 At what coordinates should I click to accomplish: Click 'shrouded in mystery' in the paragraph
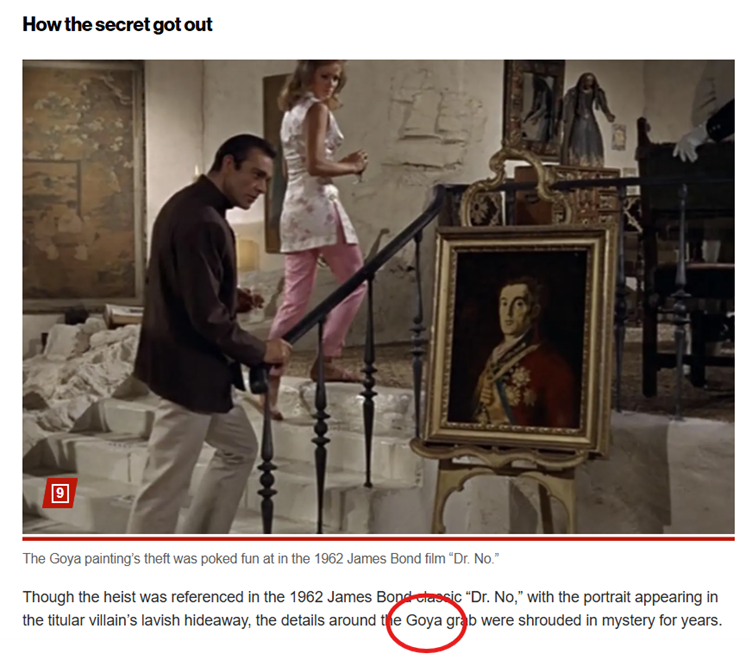pyautogui.click(x=588, y=620)
